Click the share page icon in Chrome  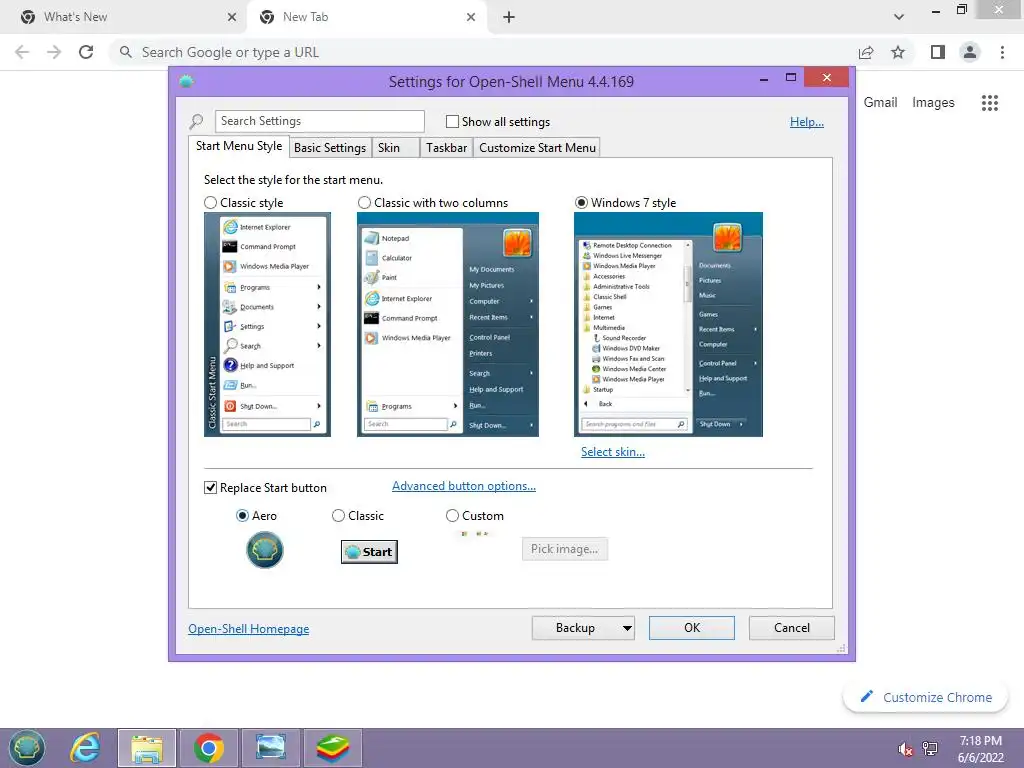pyautogui.click(x=866, y=52)
